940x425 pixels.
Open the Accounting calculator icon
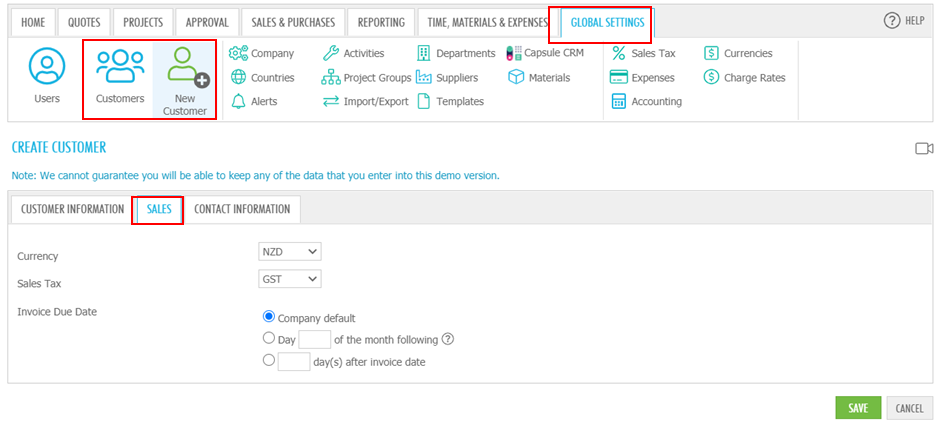[618, 101]
